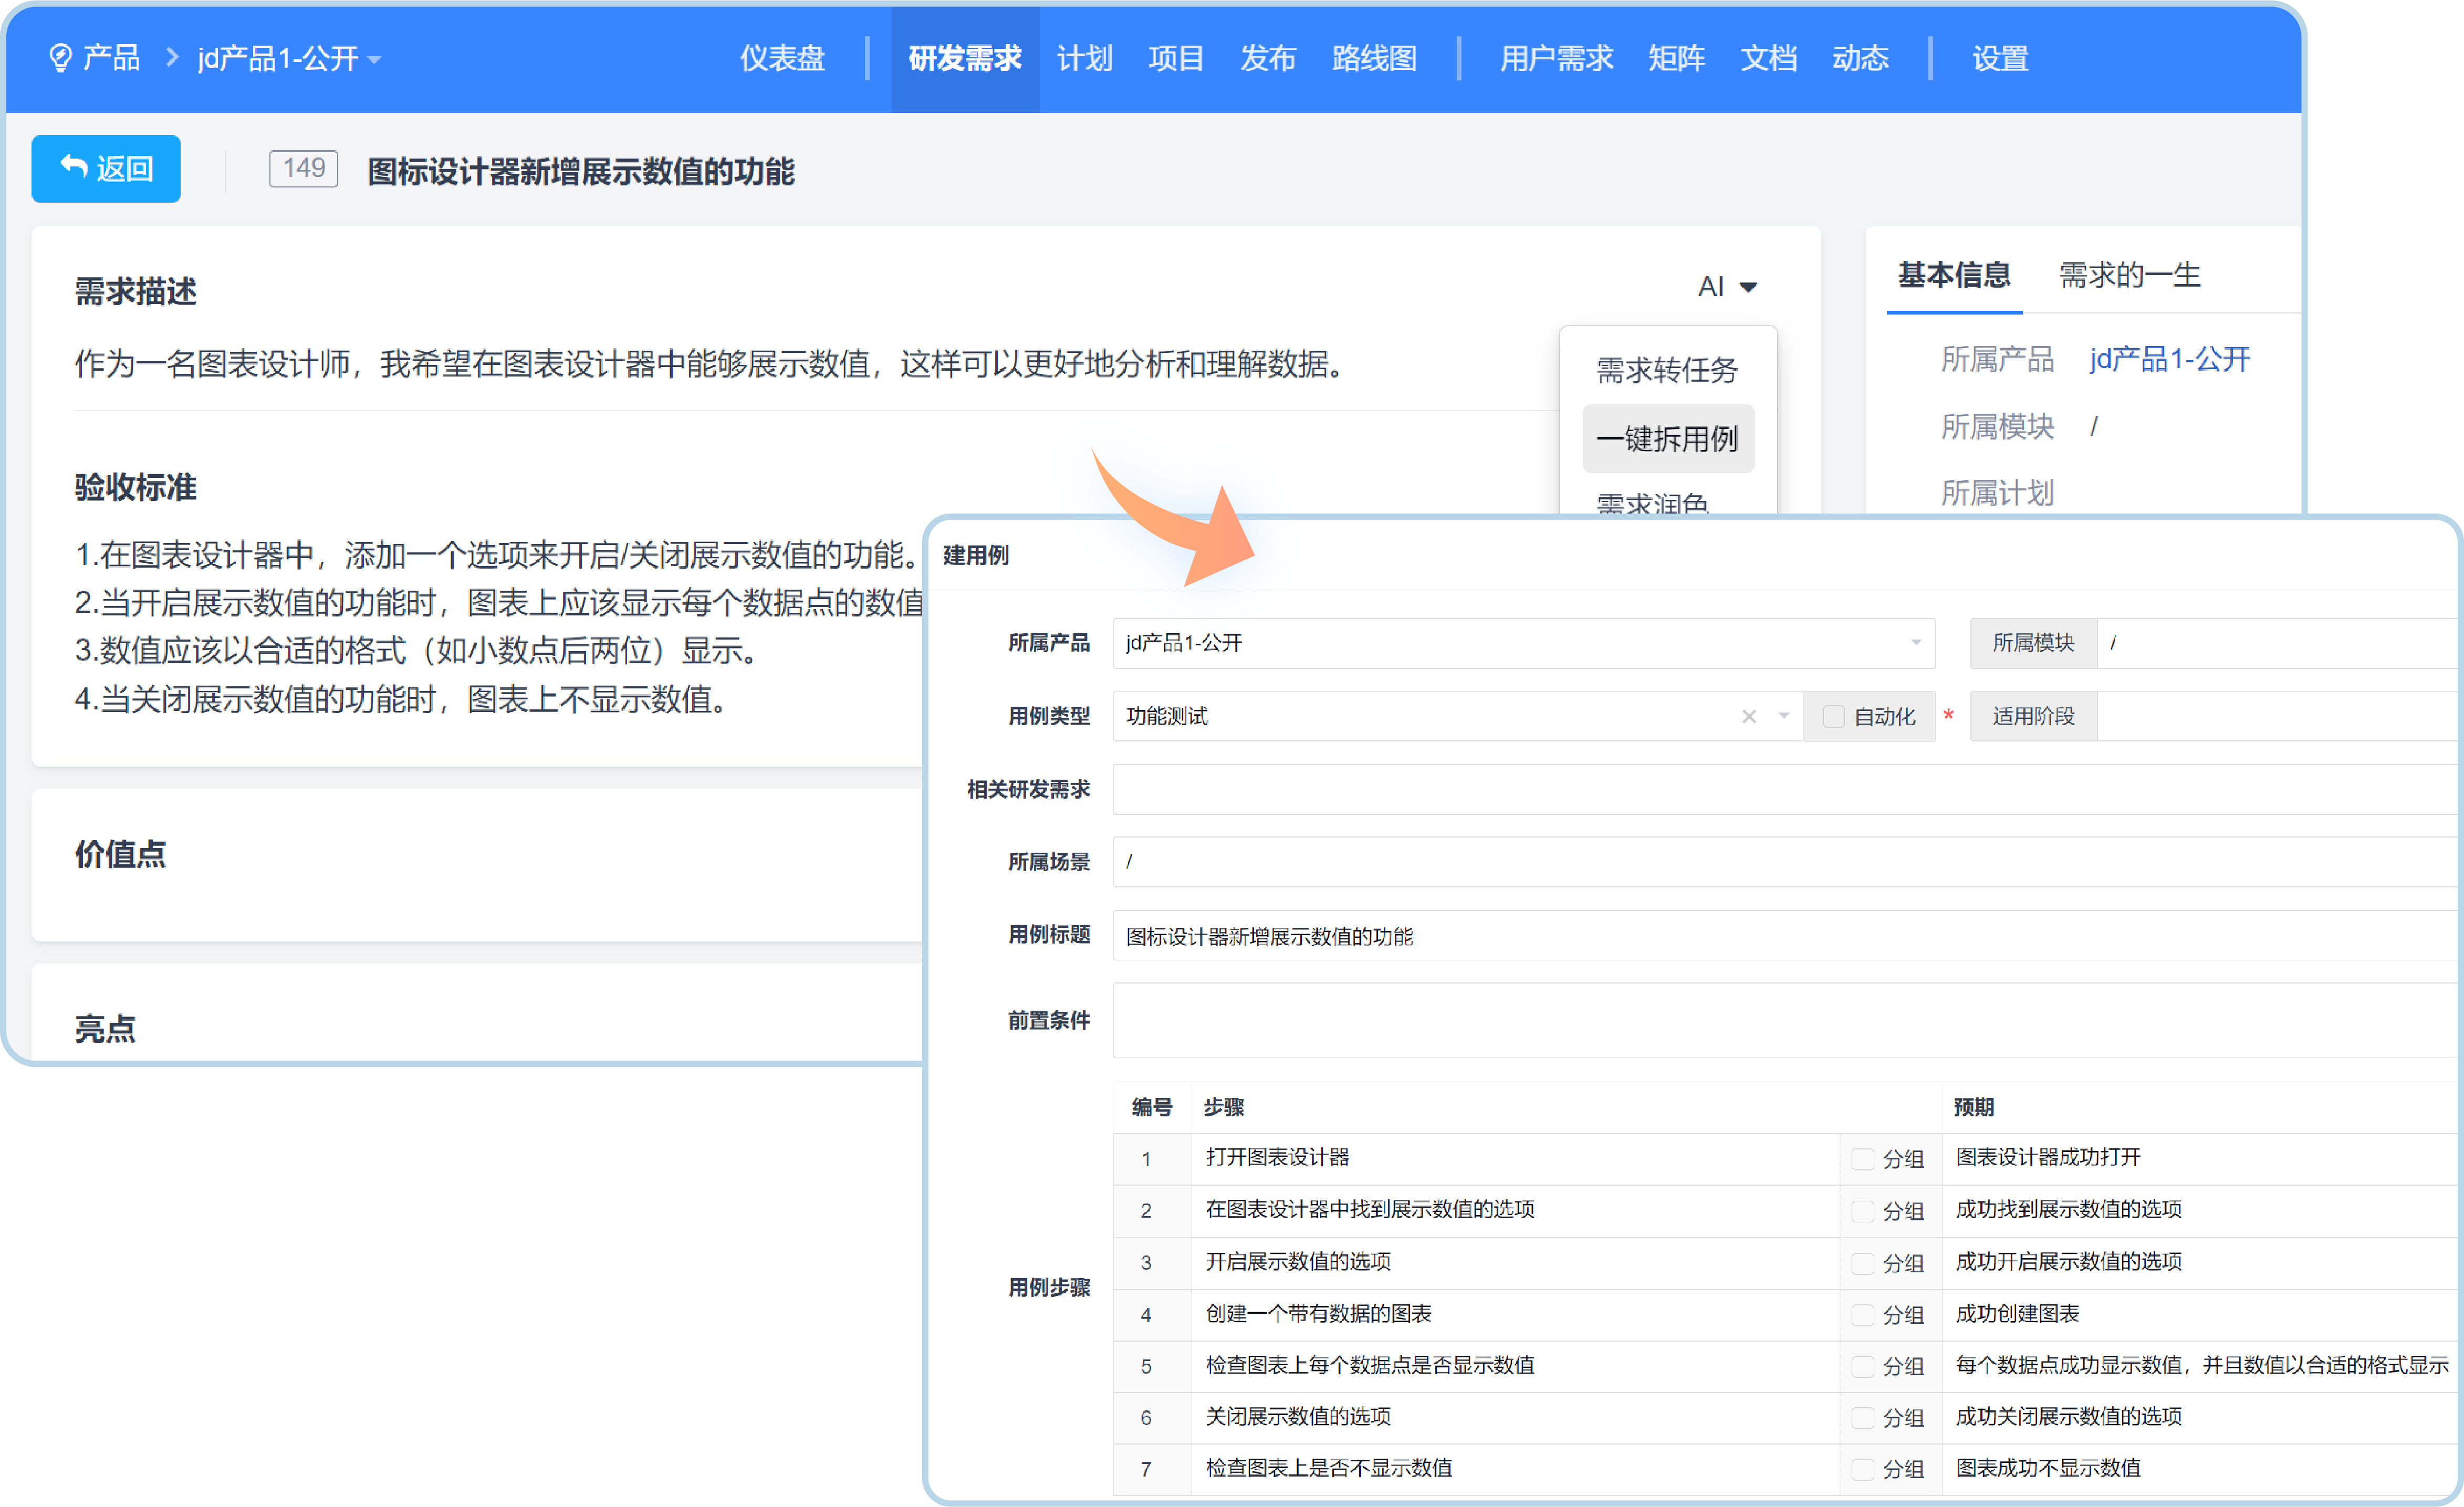Open the 所属产品 dropdown in case form

click(1915, 643)
